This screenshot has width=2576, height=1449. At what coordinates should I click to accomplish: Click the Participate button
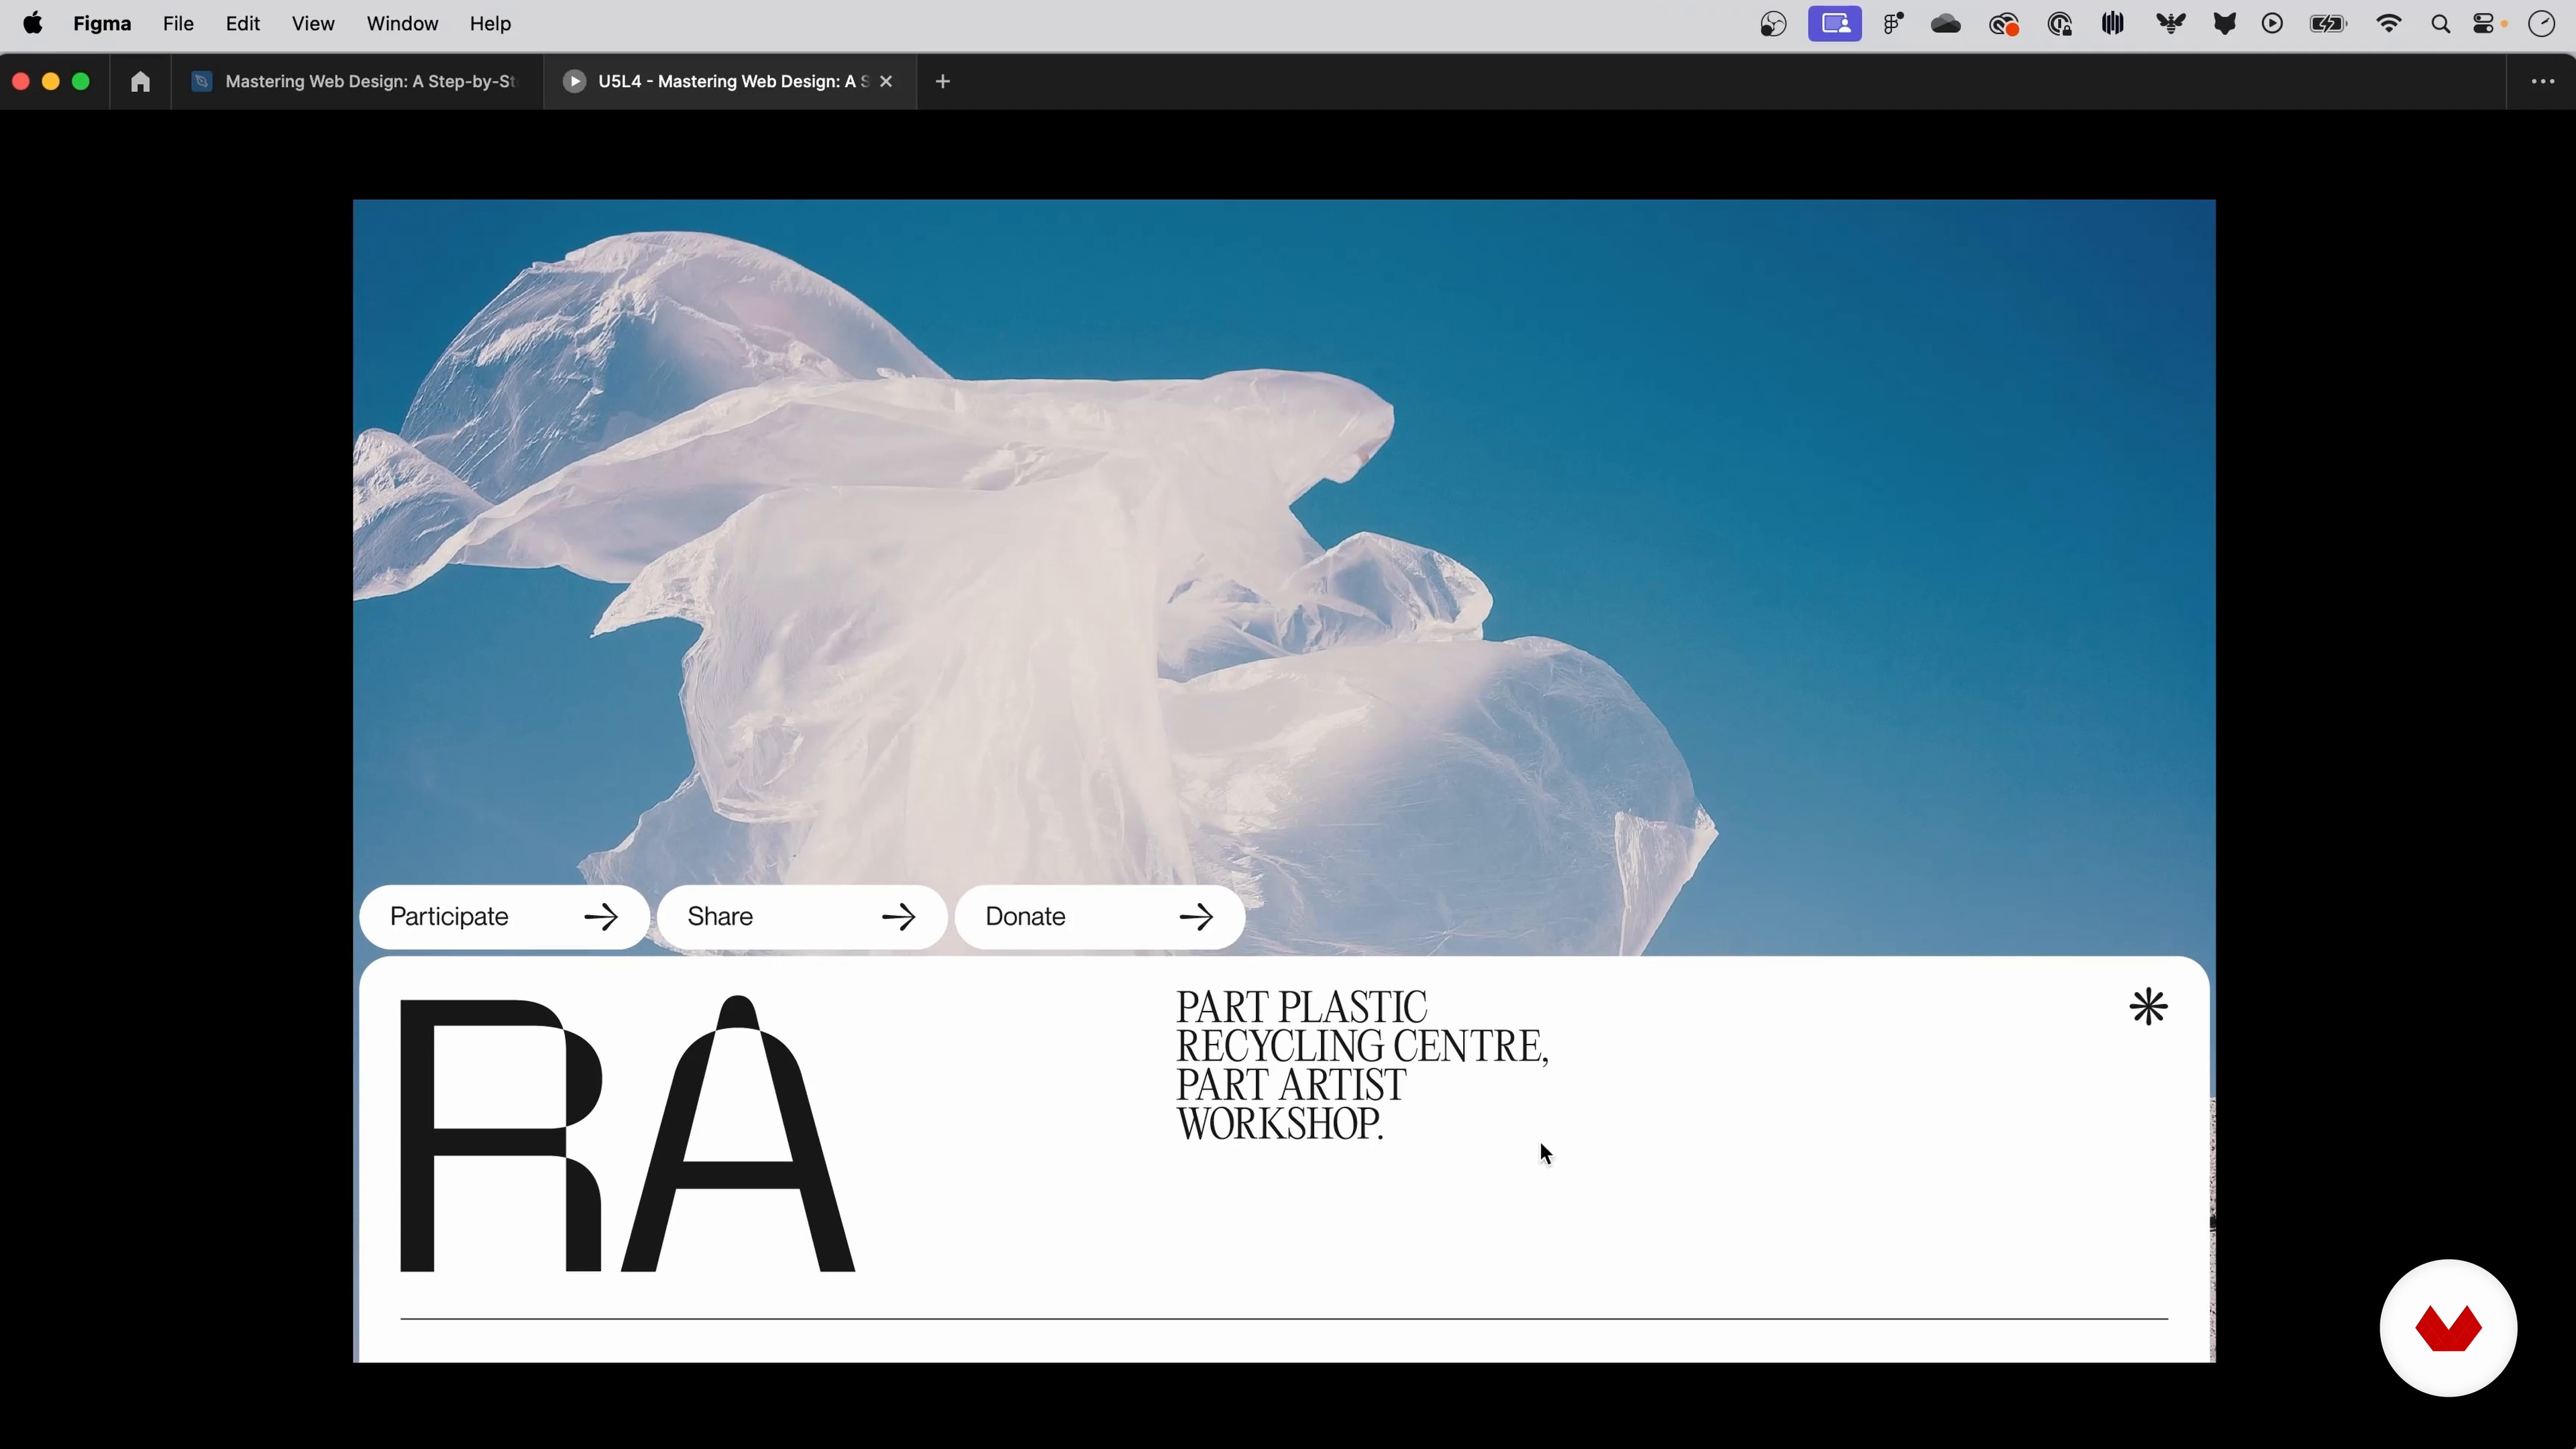click(504, 917)
